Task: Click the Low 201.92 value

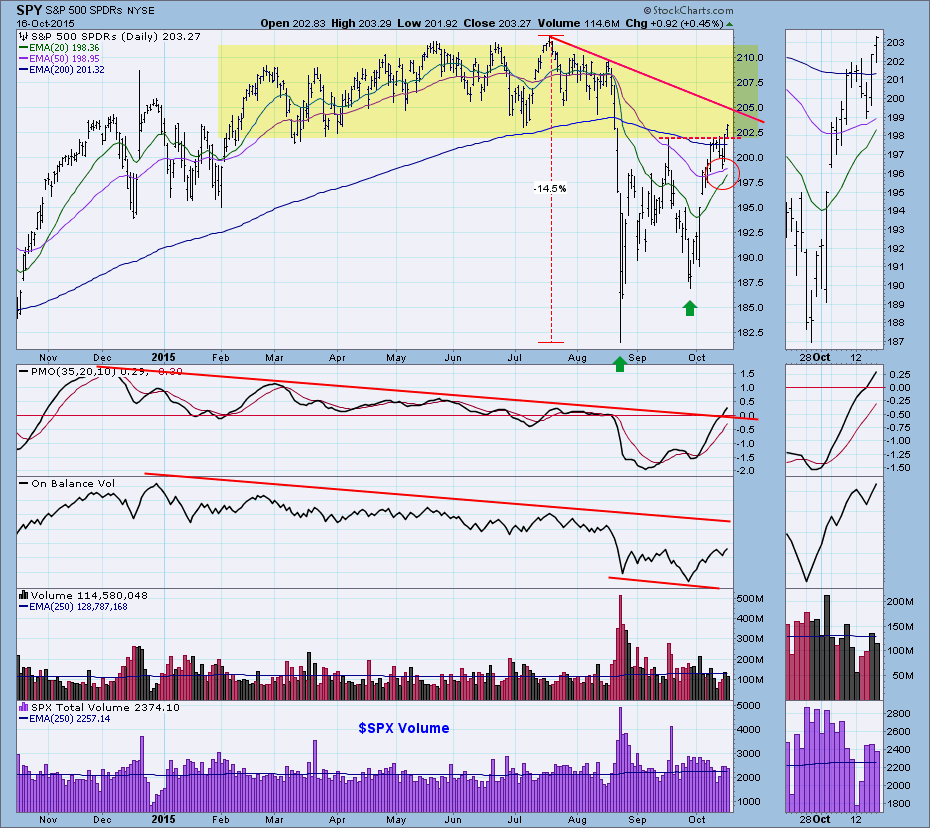Action: click(428, 24)
